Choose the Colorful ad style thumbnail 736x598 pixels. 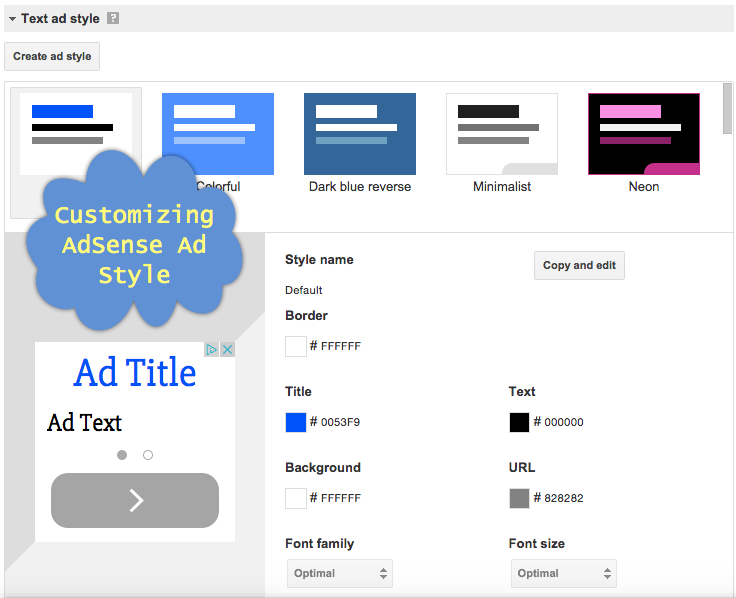tap(218, 134)
